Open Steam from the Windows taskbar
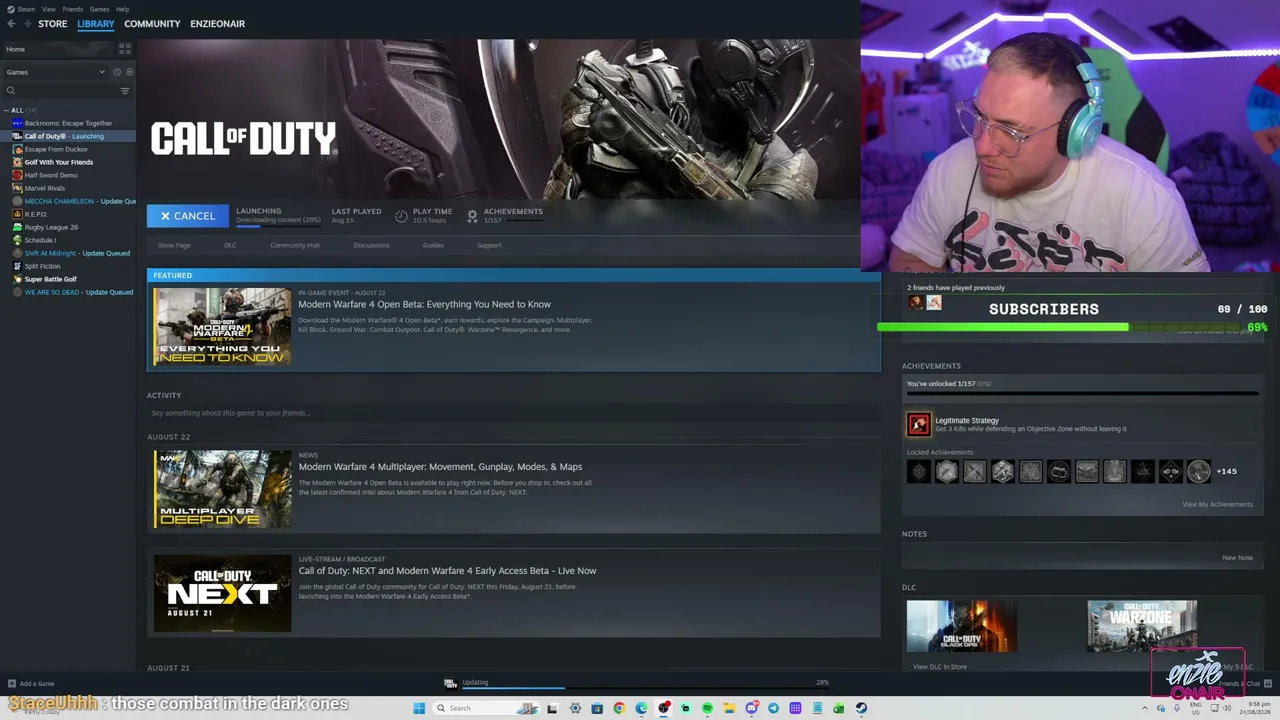This screenshot has width=1280, height=720. (x=861, y=708)
